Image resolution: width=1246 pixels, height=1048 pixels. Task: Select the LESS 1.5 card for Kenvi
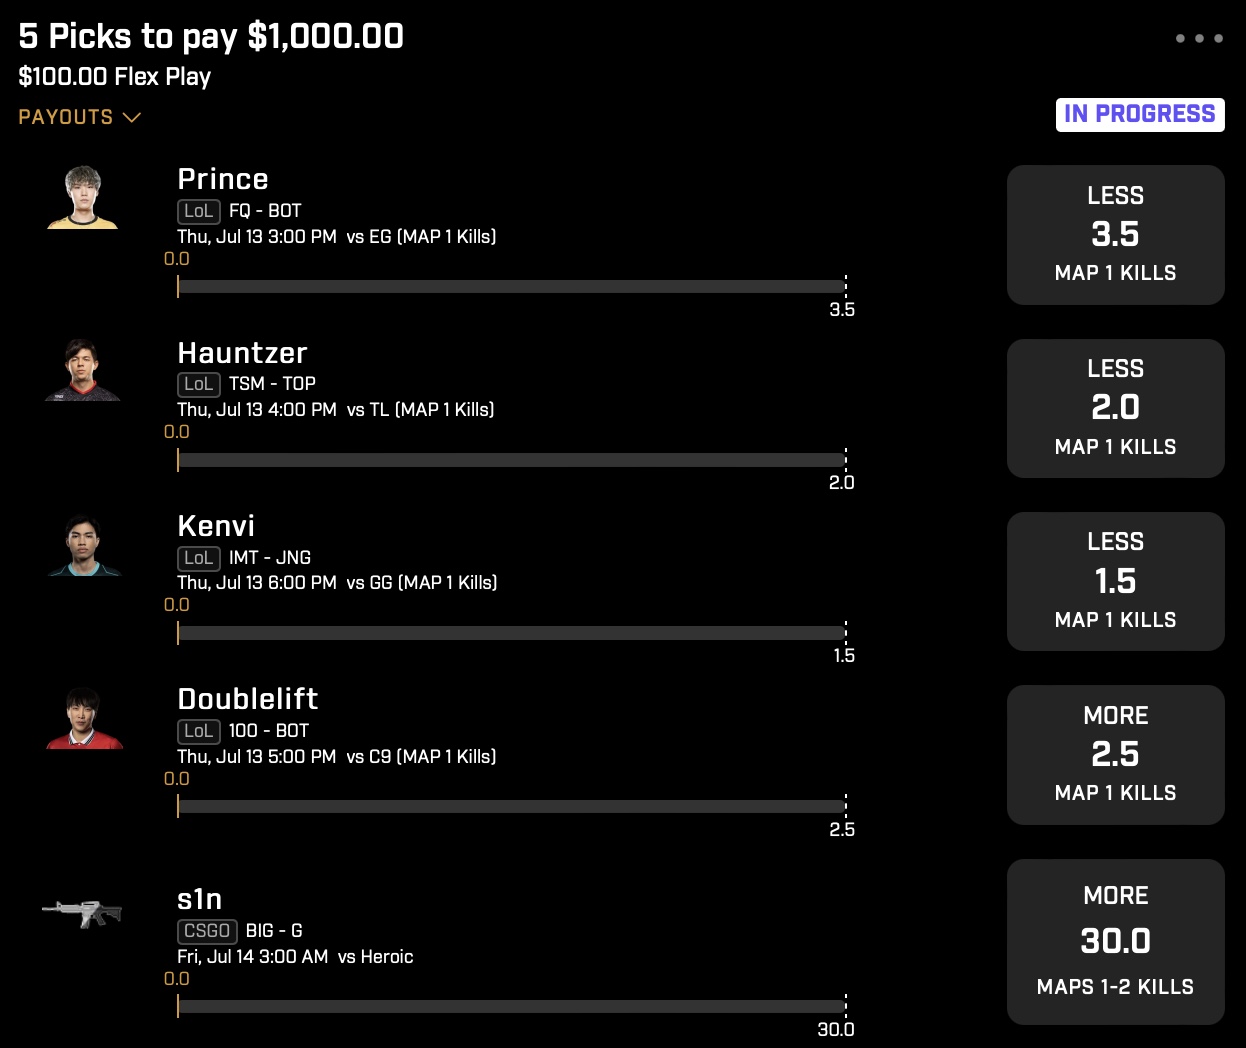(1115, 581)
